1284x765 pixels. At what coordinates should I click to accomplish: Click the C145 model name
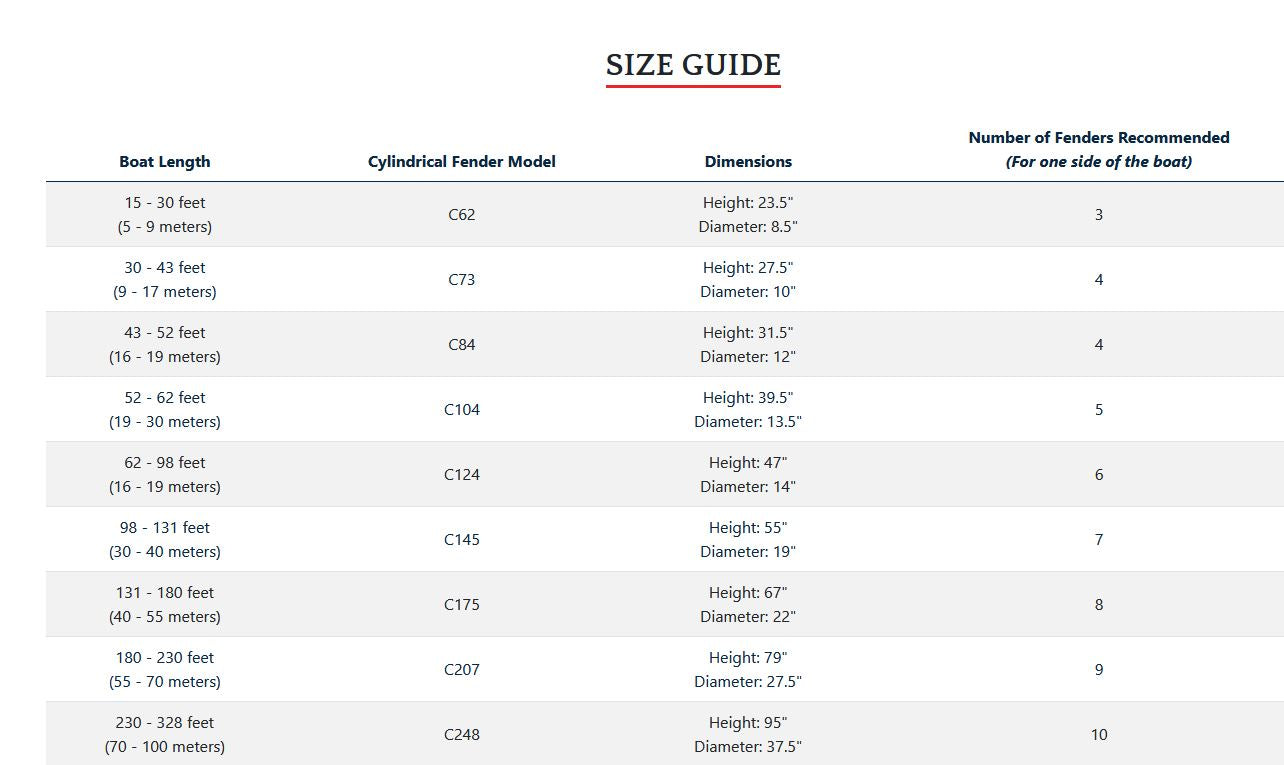(x=462, y=539)
